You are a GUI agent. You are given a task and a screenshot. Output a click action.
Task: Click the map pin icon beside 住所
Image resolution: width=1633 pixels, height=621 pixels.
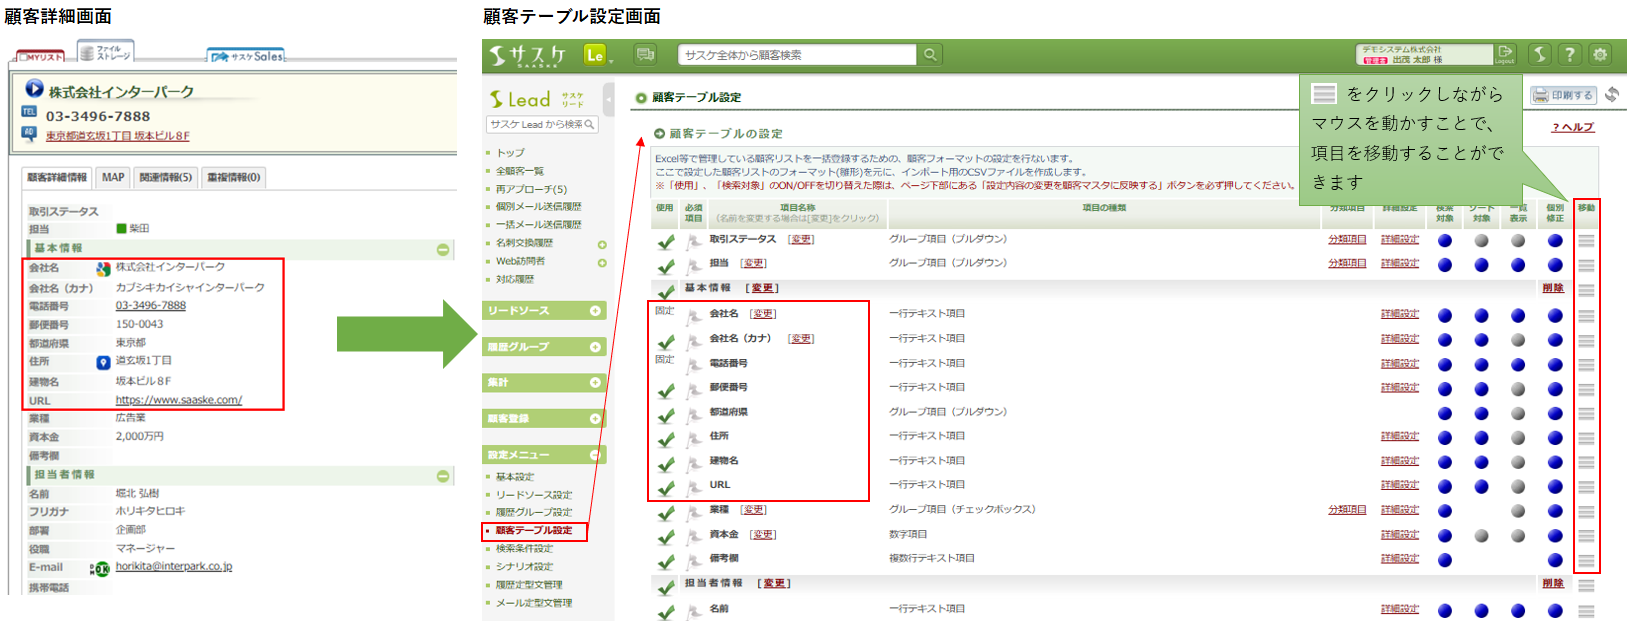103,362
